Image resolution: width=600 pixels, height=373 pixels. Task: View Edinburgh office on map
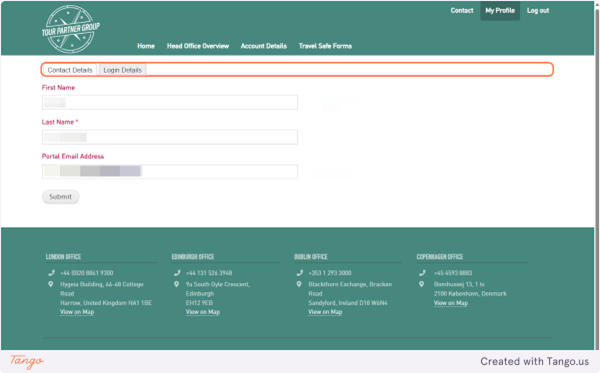[203, 312]
